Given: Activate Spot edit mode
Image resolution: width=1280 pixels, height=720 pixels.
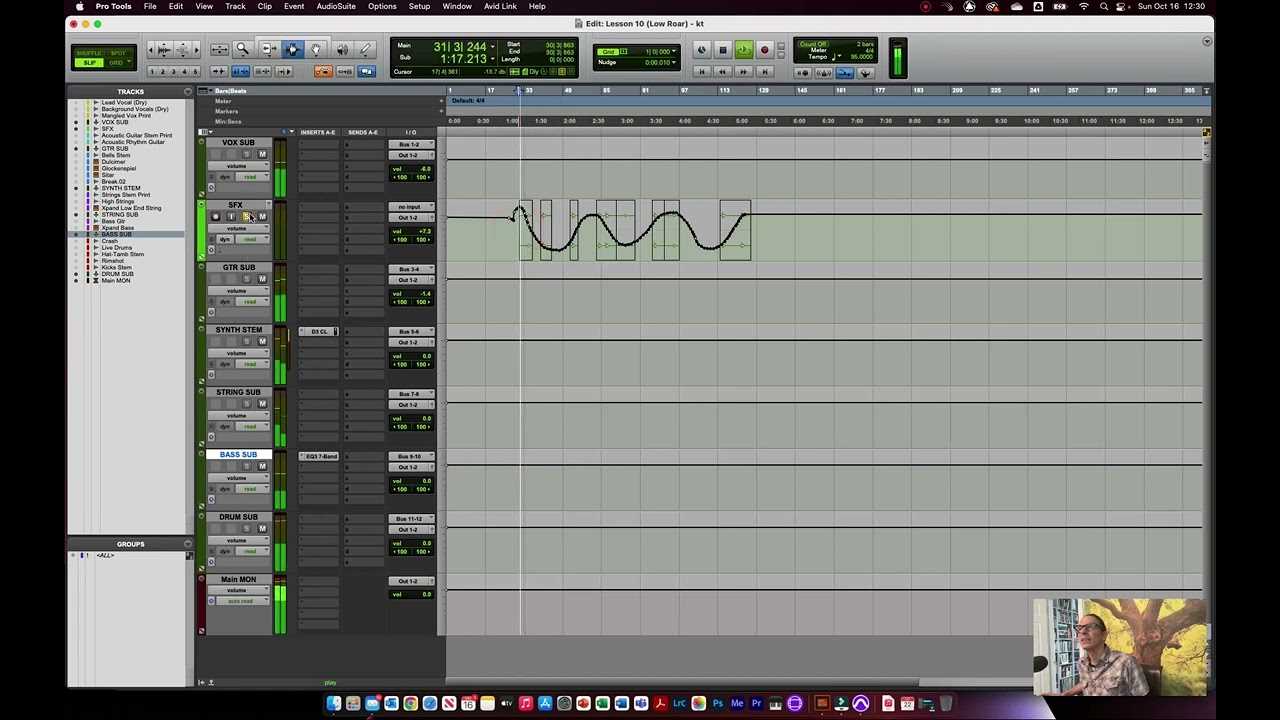Looking at the screenshot, I should pos(118,52).
